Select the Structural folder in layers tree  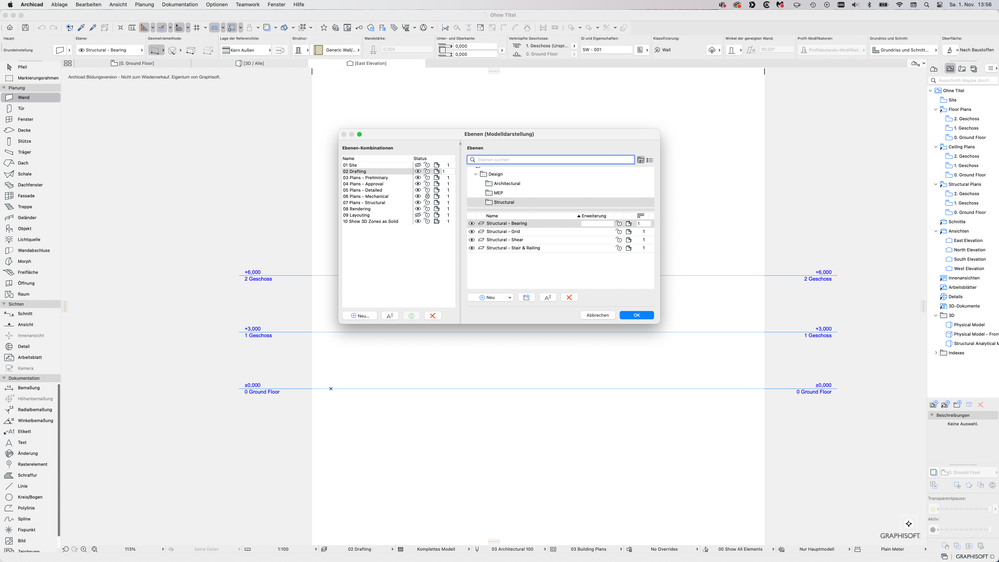click(x=504, y=202)
